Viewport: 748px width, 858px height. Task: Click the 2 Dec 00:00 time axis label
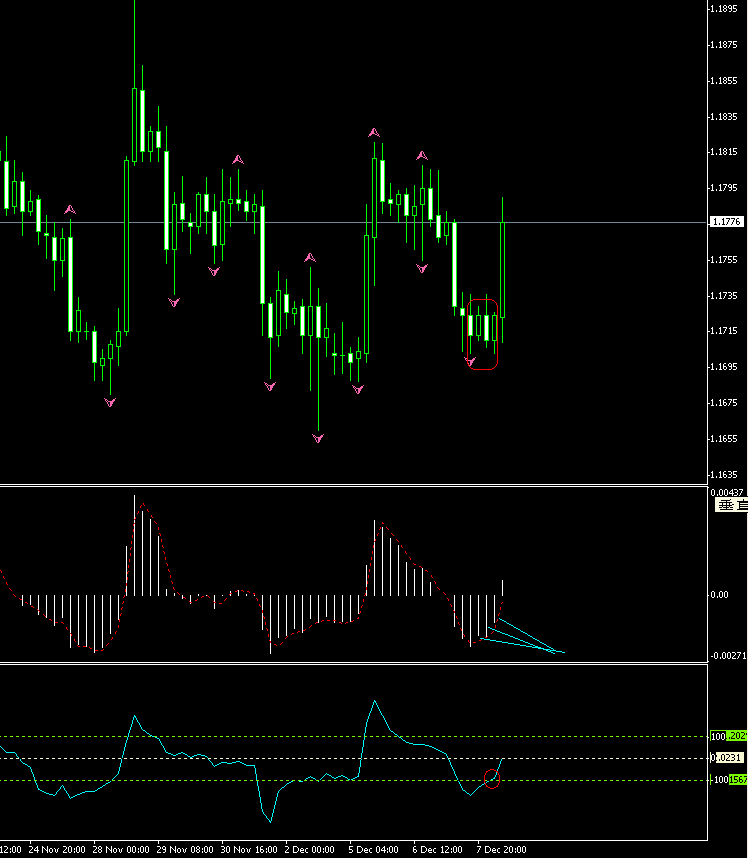point(309,850)
